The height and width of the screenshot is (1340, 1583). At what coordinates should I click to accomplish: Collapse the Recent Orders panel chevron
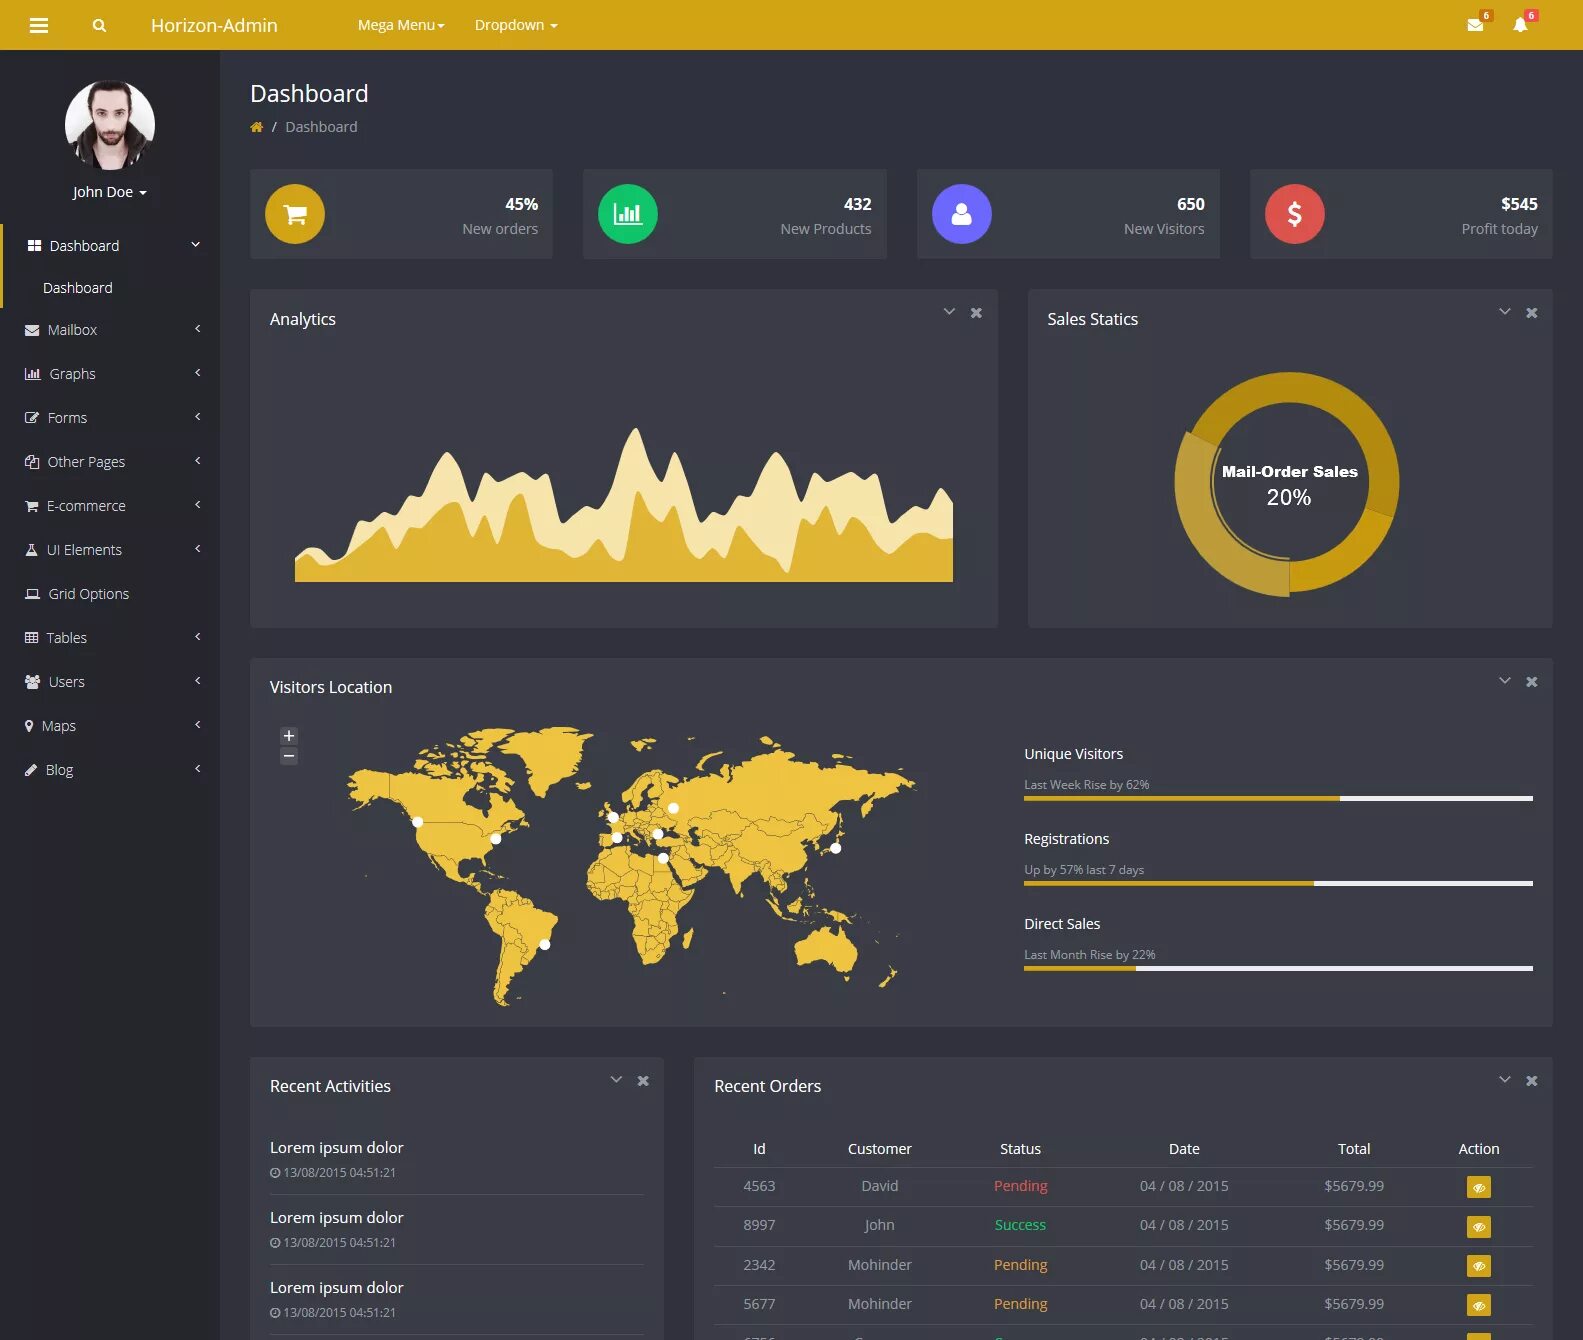point(1504,1080)
